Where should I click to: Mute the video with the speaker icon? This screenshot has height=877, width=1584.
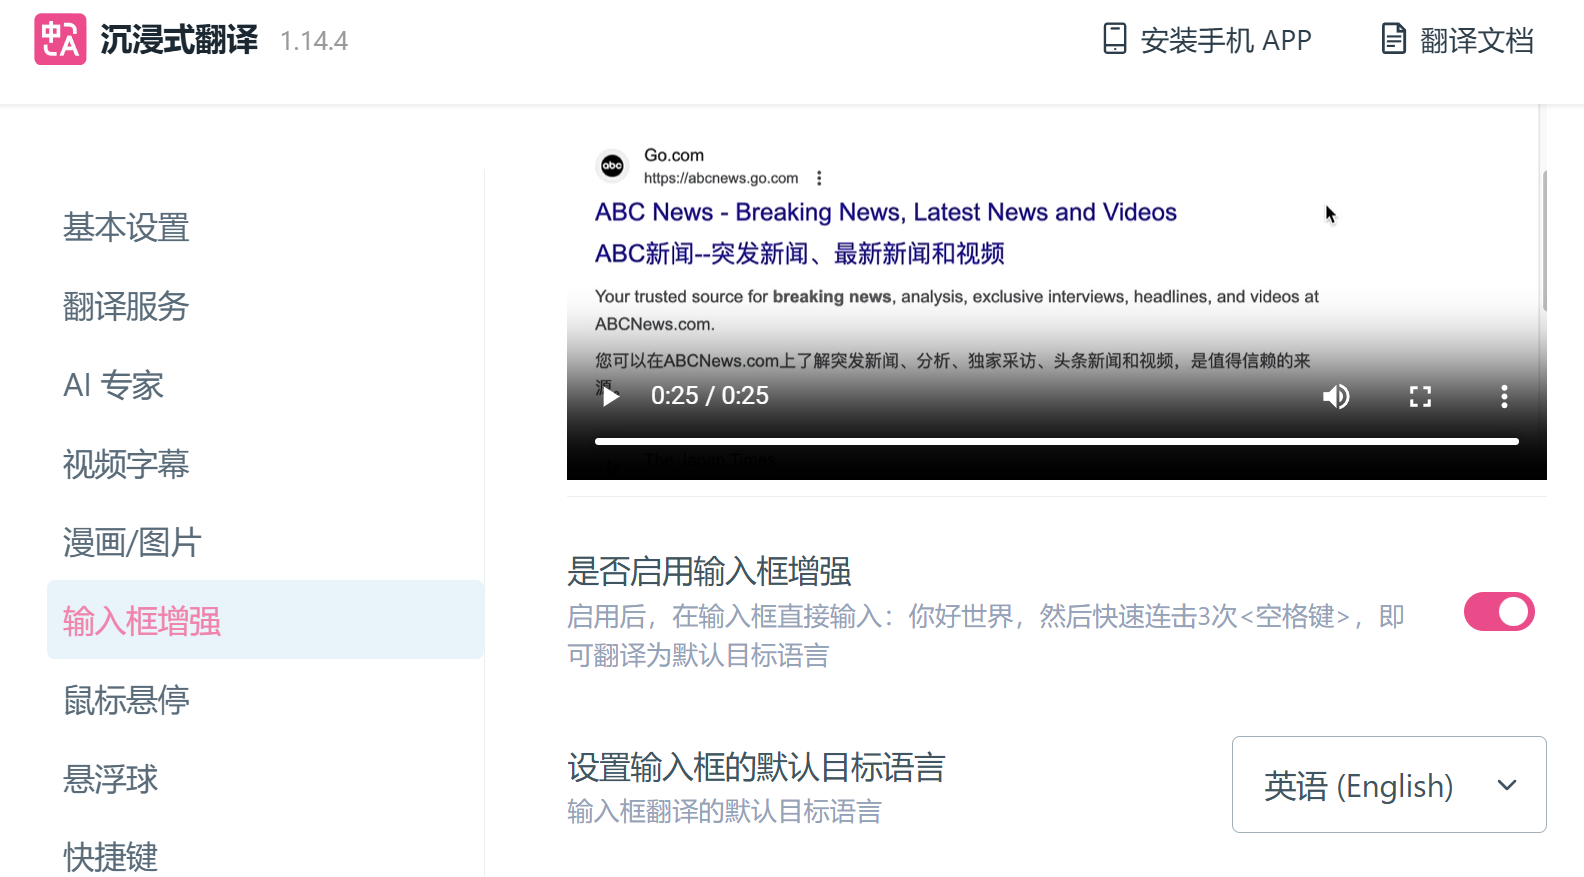tap(1336, 397)
